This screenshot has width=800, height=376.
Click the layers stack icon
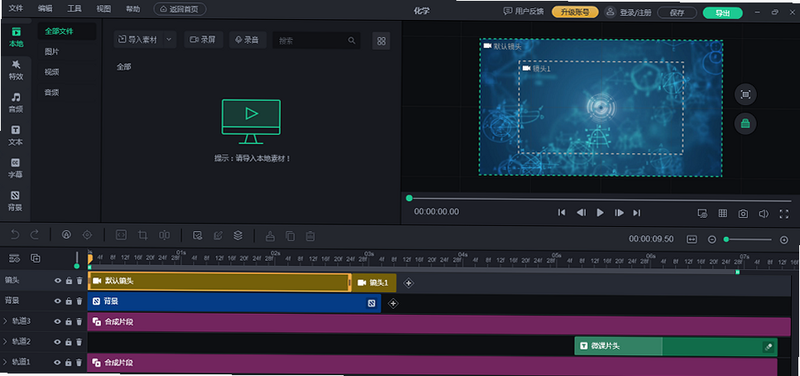[238, 235]
